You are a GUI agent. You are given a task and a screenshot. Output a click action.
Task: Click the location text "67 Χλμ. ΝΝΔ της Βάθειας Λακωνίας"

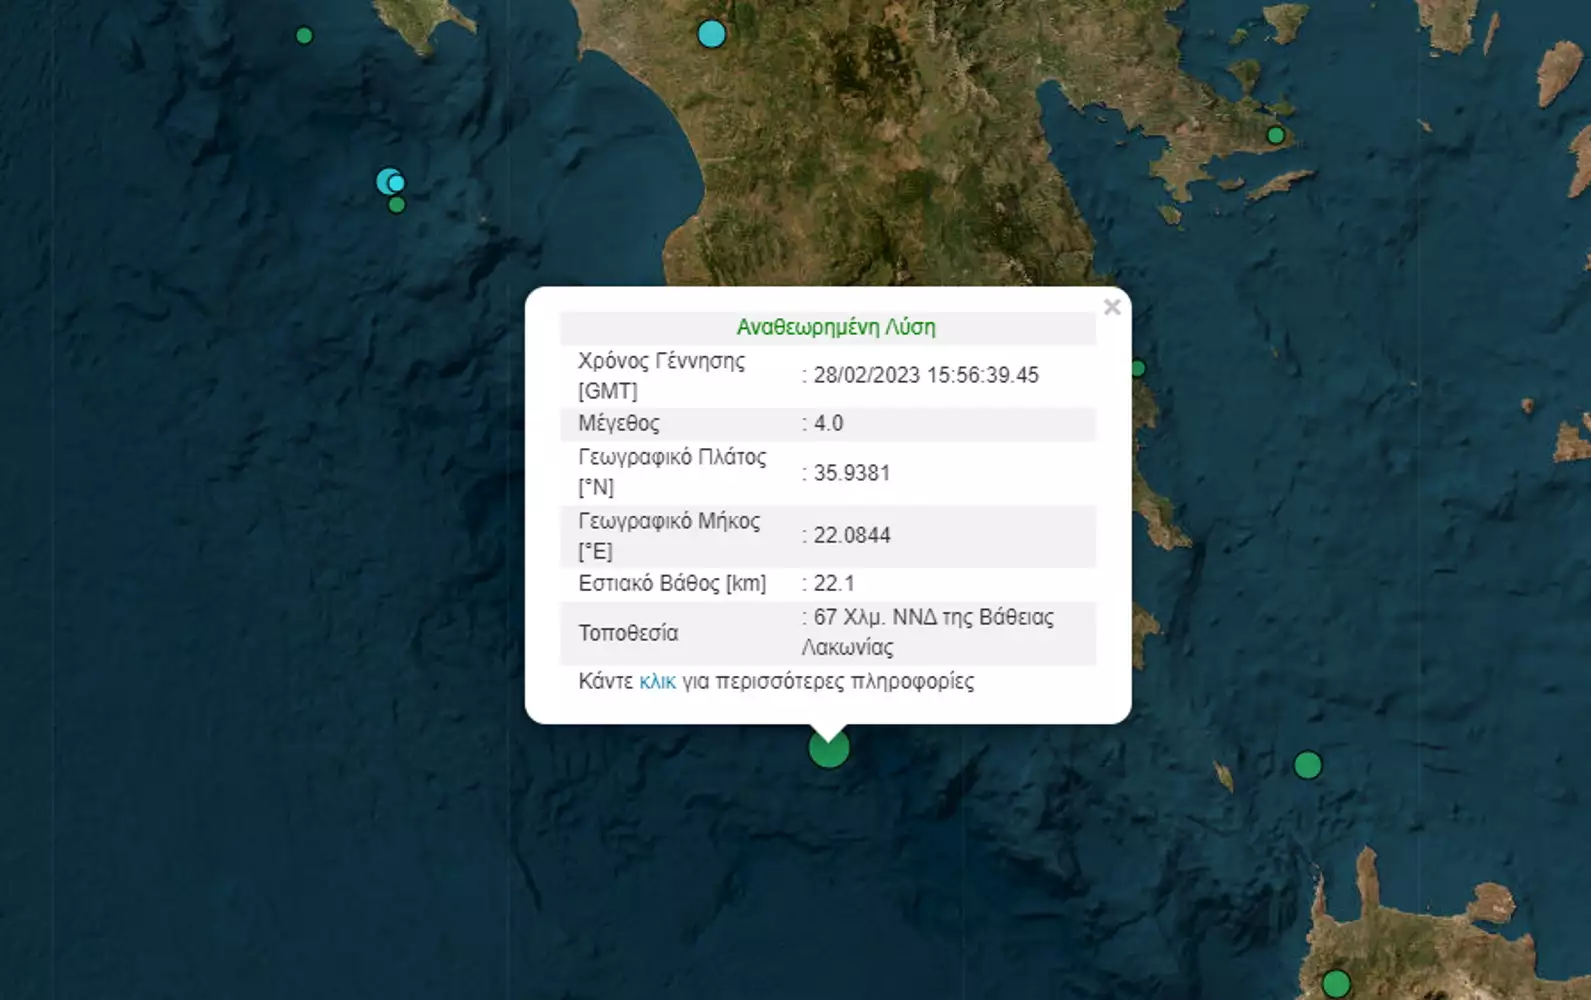(927, 632)
